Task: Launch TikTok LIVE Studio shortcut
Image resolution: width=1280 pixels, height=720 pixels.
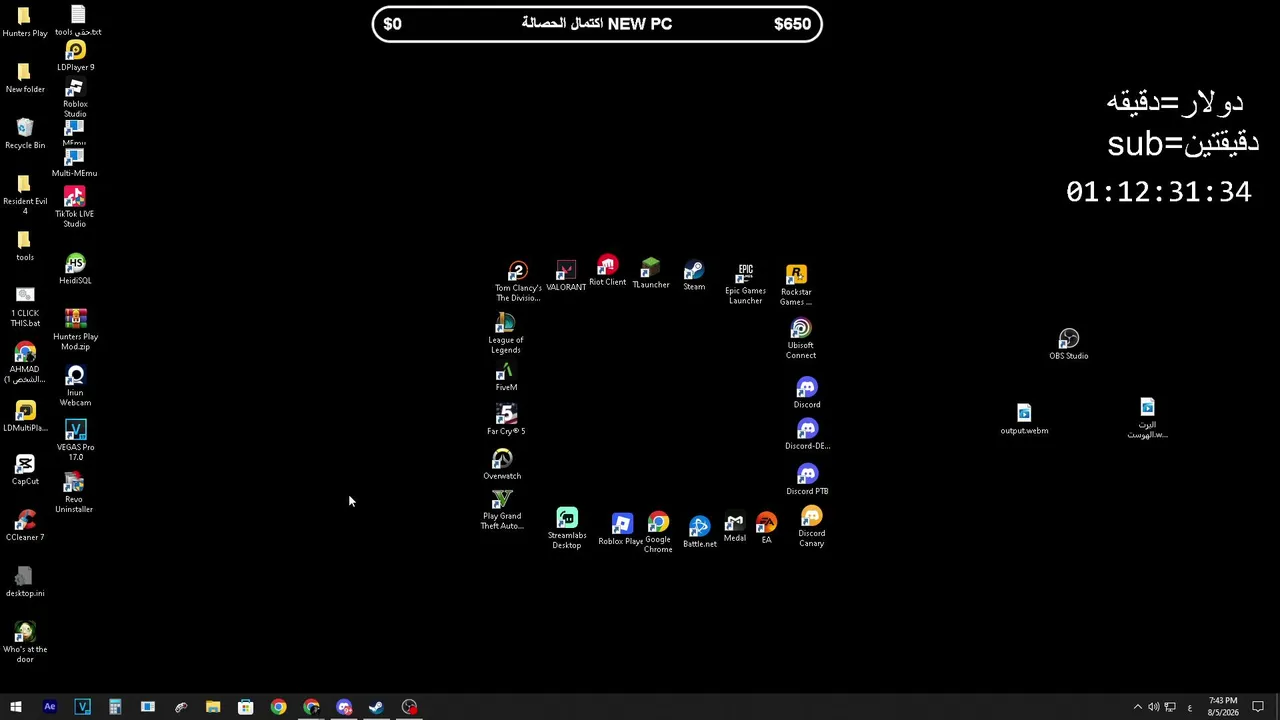Action: coord(75,207)
